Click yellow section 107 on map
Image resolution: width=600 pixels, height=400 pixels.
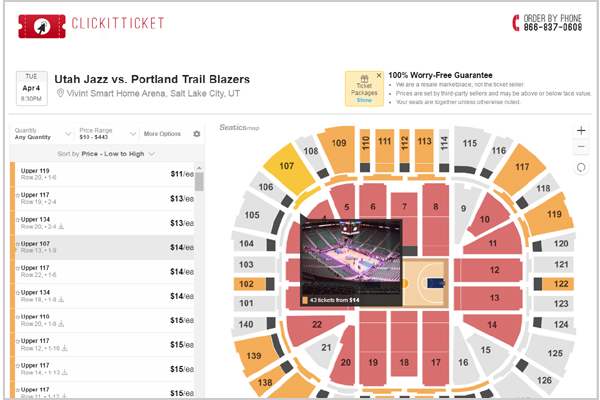[x=287, y=167]
